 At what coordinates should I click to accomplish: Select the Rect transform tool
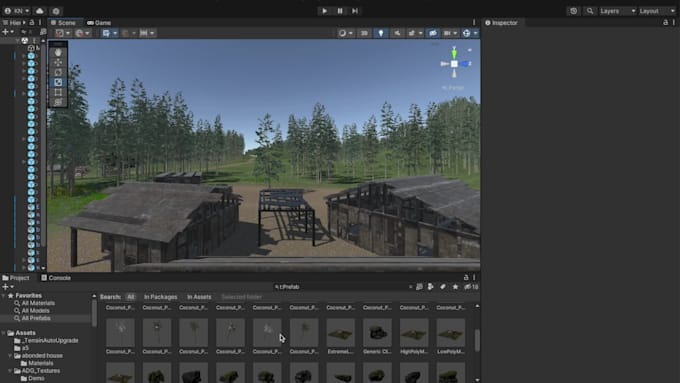[x=58, y=92]
